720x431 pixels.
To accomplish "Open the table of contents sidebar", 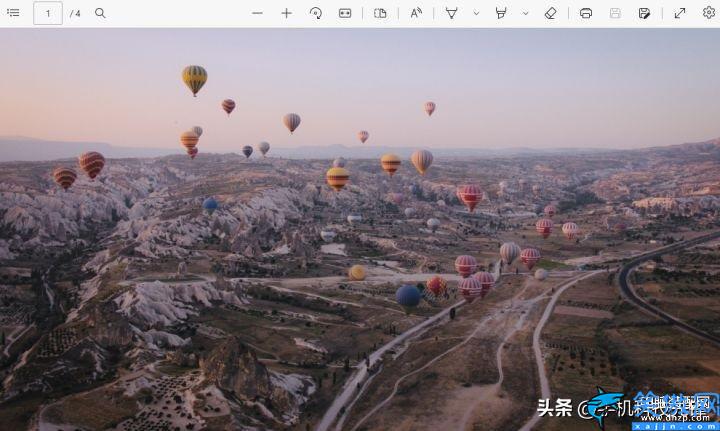I will [13, 13].
